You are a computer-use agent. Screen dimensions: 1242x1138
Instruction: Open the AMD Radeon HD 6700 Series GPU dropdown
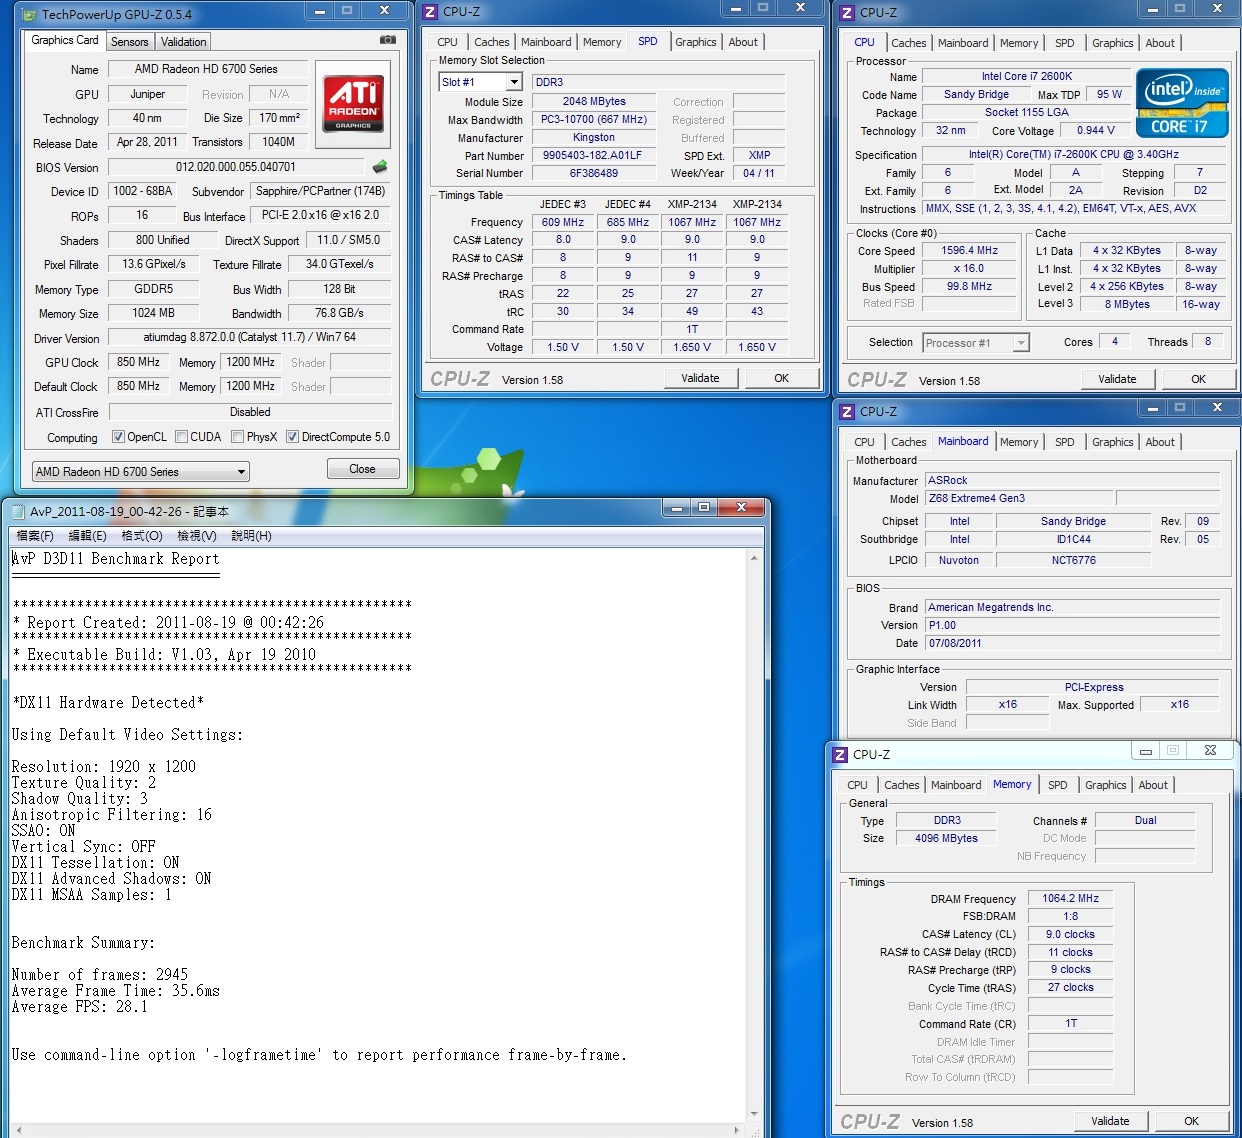pos(141,472)
